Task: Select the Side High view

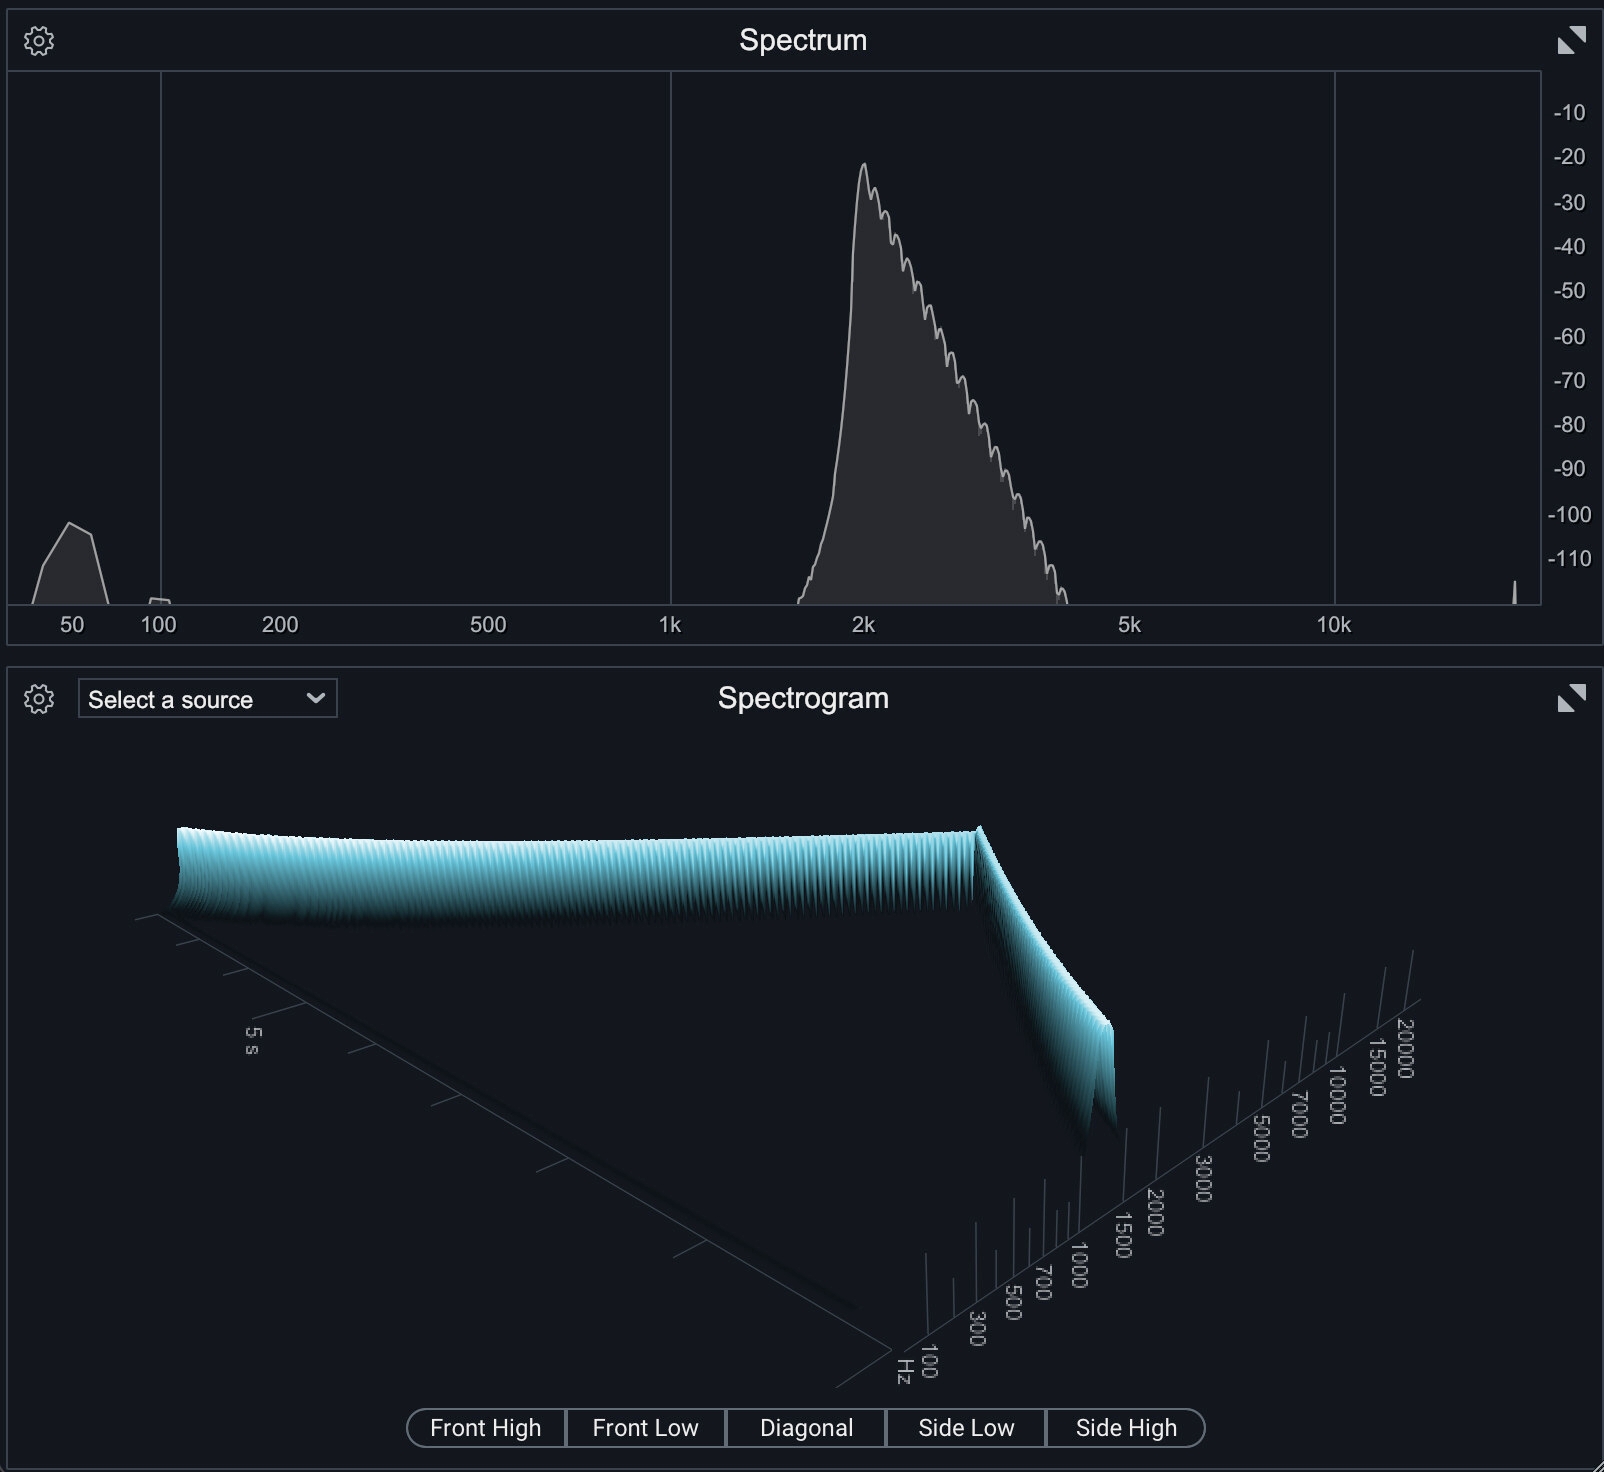Action: click(x=1126, y=1427)
